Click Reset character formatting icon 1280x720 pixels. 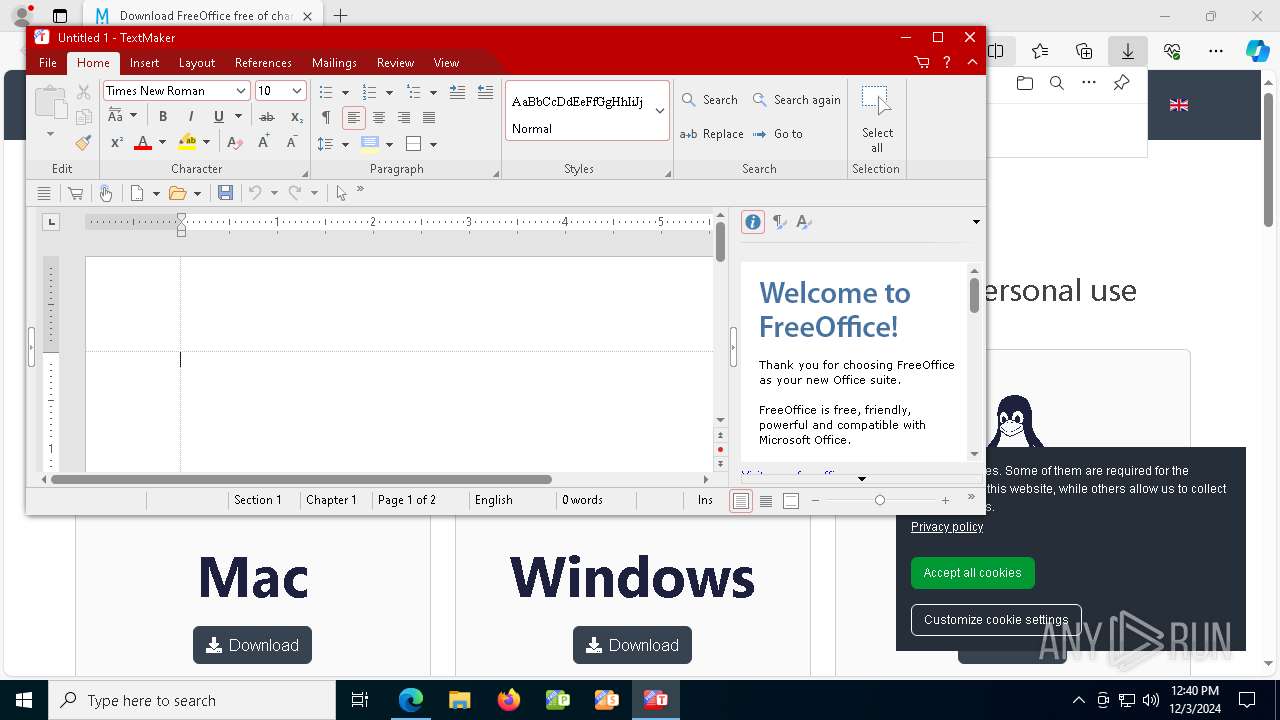pyautogui.click(x=234, y=143)
